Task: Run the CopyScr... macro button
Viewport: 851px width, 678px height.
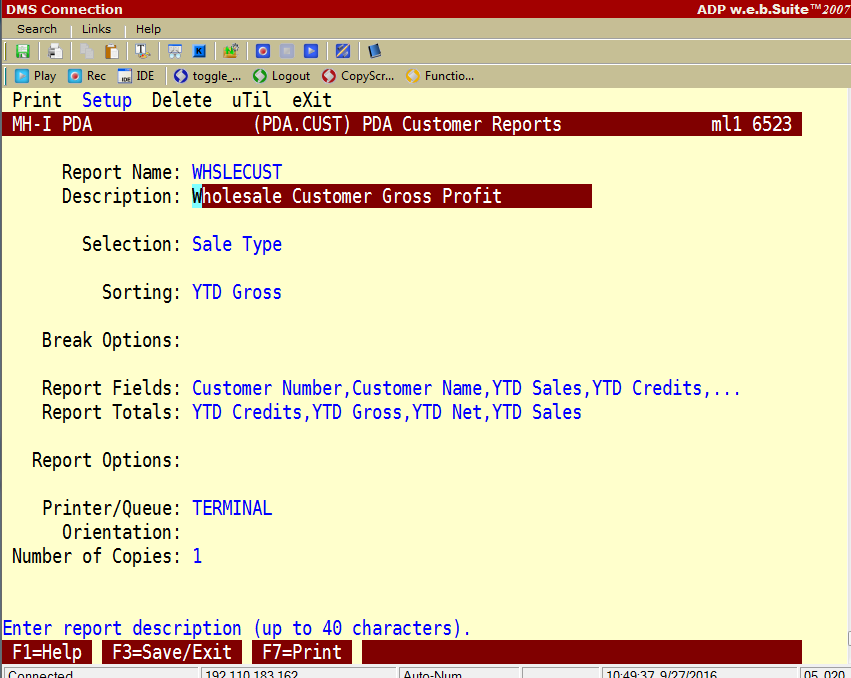Action: pyautogui.click(x=358, y=76)
